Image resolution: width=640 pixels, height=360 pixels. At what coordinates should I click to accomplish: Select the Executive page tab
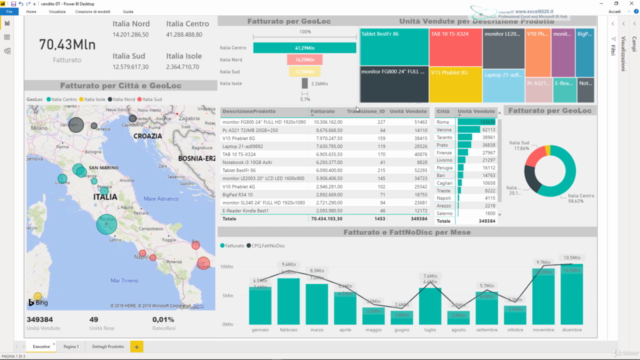point(41,347)
